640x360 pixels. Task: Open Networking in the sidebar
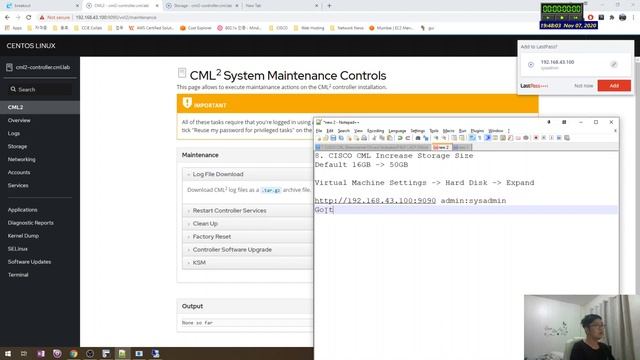[21, 160]
